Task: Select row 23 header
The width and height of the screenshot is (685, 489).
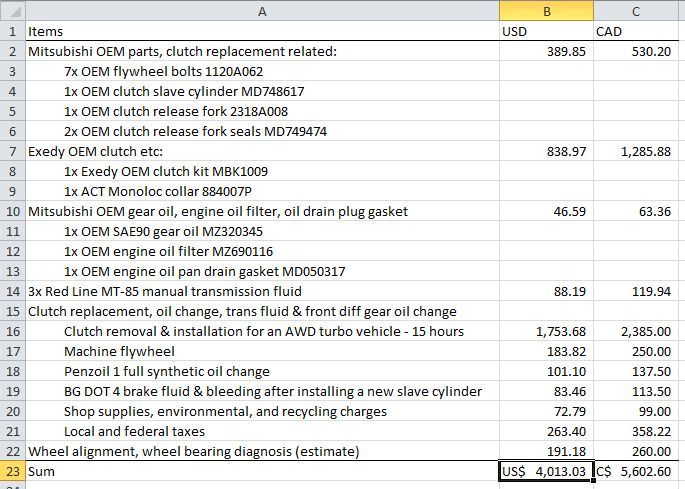Action: [12, 471]
